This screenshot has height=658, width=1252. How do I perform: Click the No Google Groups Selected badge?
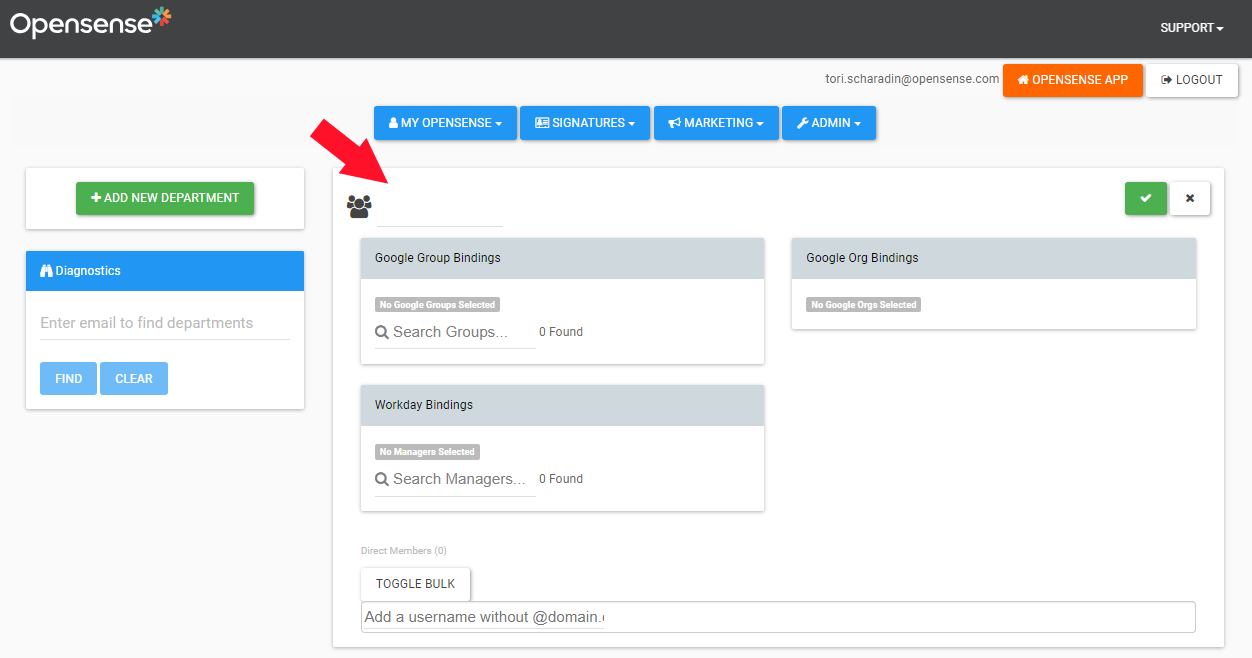437,305
